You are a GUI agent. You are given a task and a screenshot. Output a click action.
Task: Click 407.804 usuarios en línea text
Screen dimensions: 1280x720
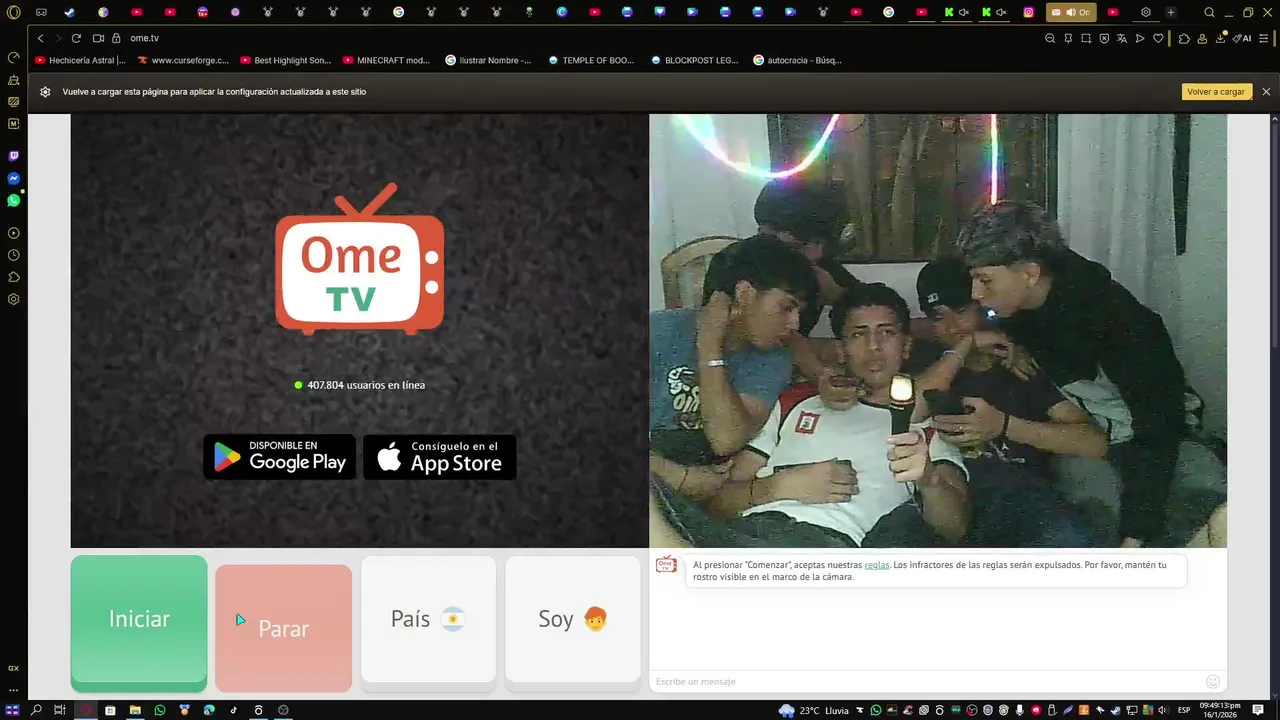tap(366, 385)
